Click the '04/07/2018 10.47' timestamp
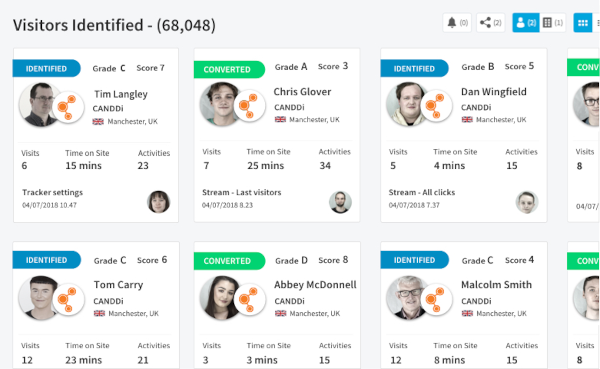 click(49, 205)
